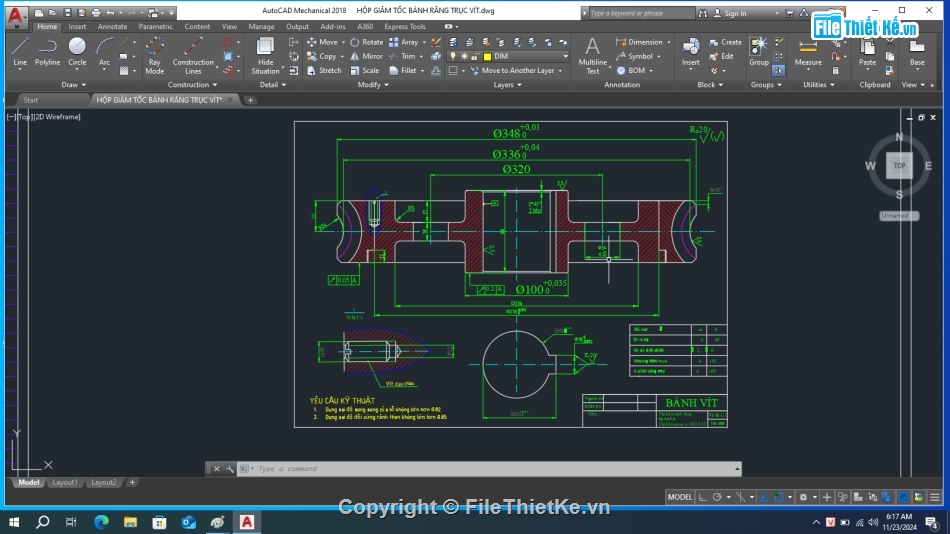Toggle layer freeze sun icon in layer box
The width and height of the screenshot is (950, 534).
(464, 56)
